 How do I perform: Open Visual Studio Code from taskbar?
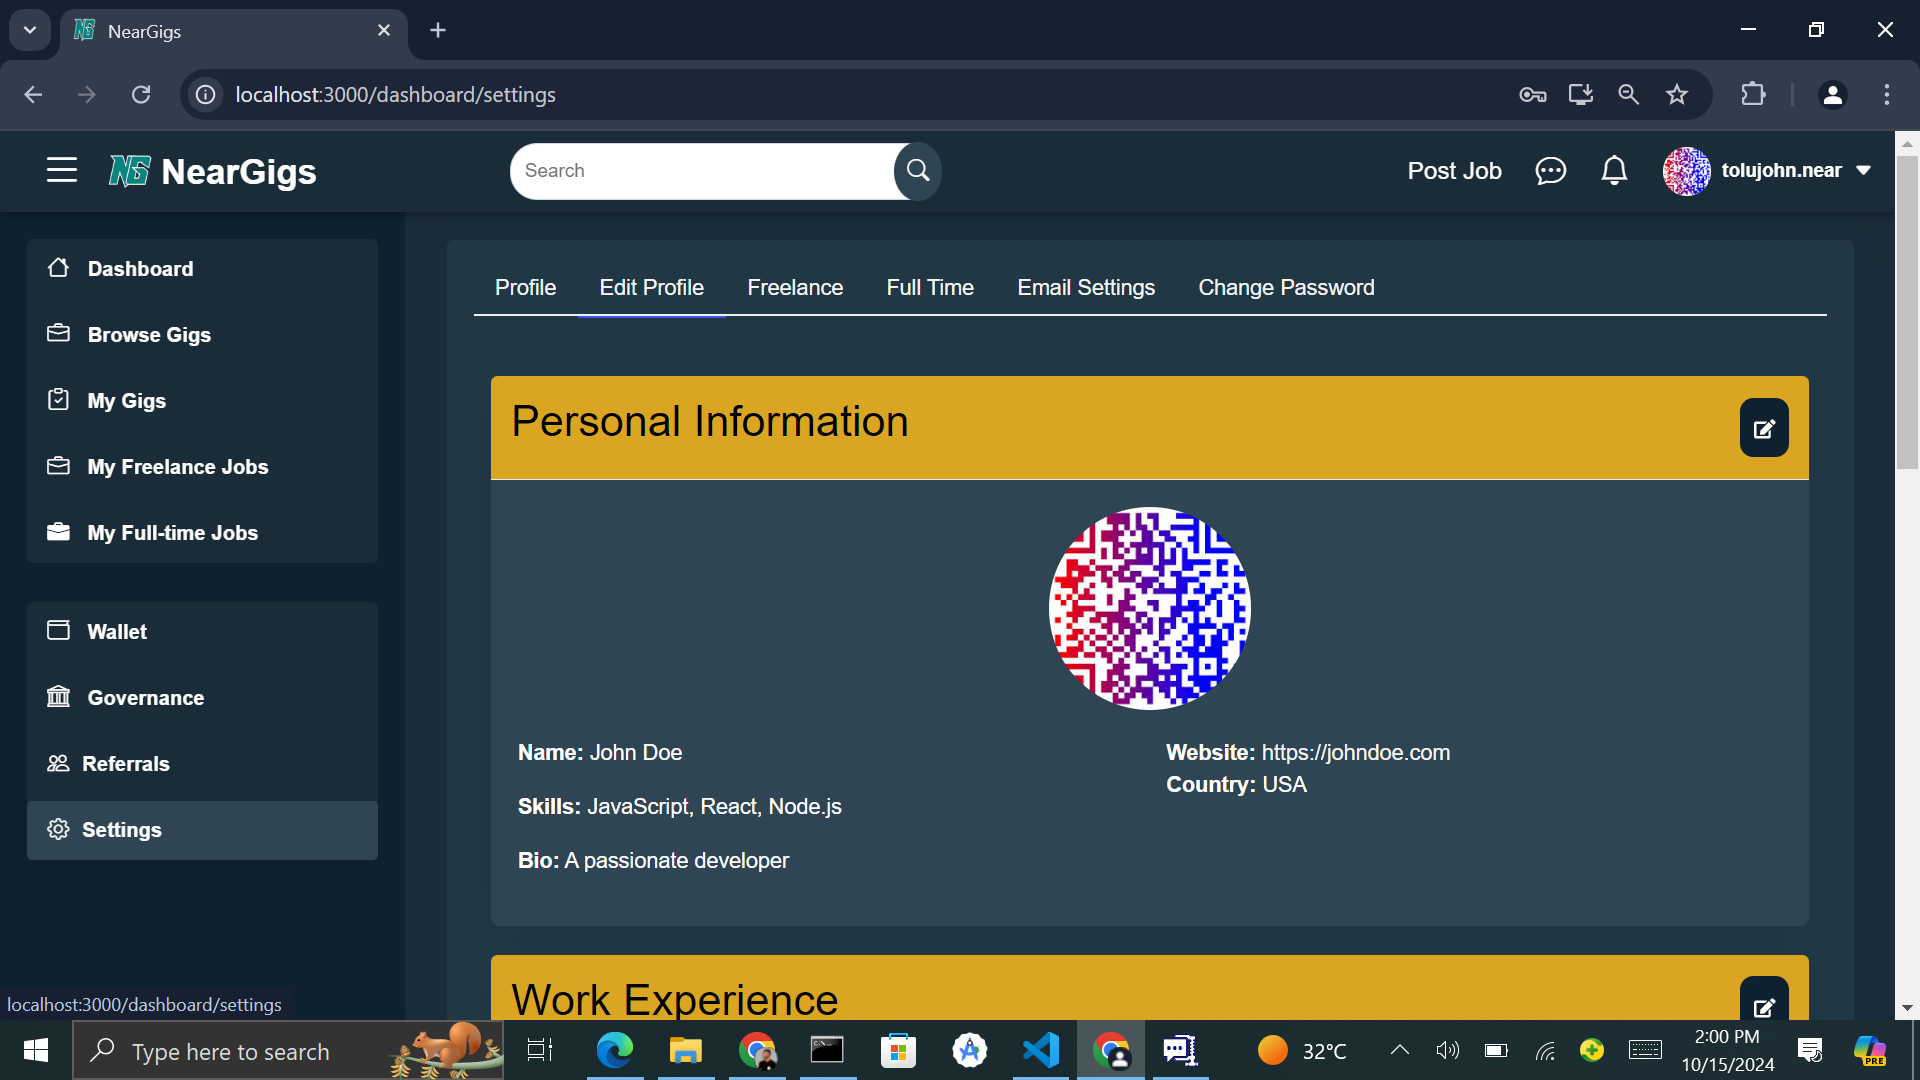pos(1041,1050)
